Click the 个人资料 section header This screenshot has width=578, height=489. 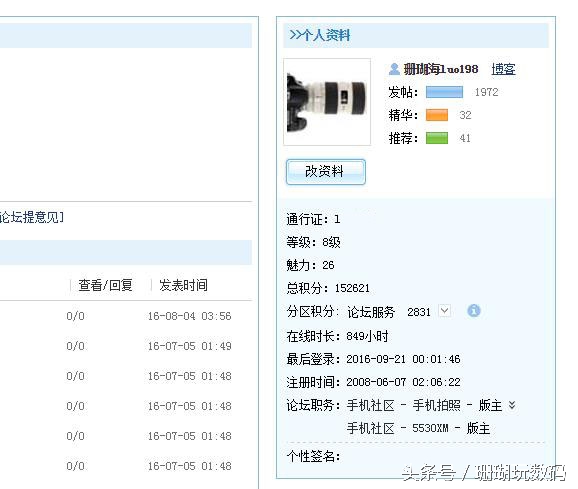tap(416, 35)
